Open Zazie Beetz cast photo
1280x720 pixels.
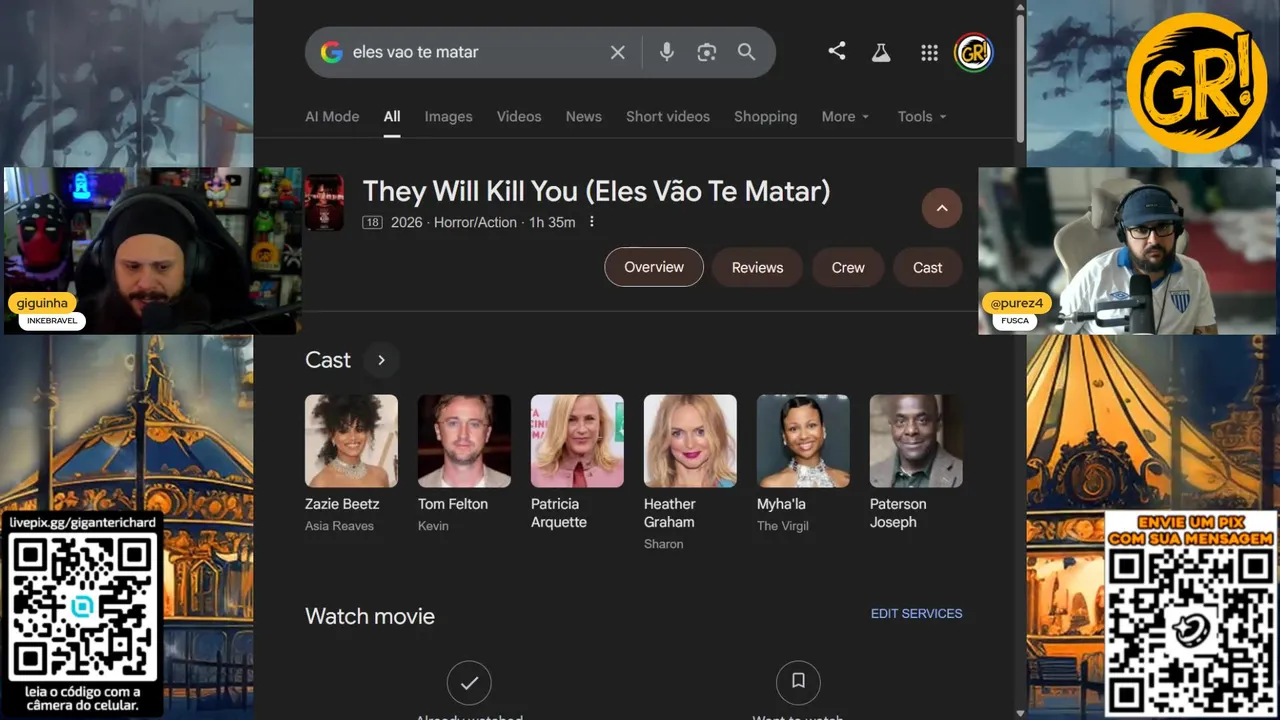(x=351, y=441)
